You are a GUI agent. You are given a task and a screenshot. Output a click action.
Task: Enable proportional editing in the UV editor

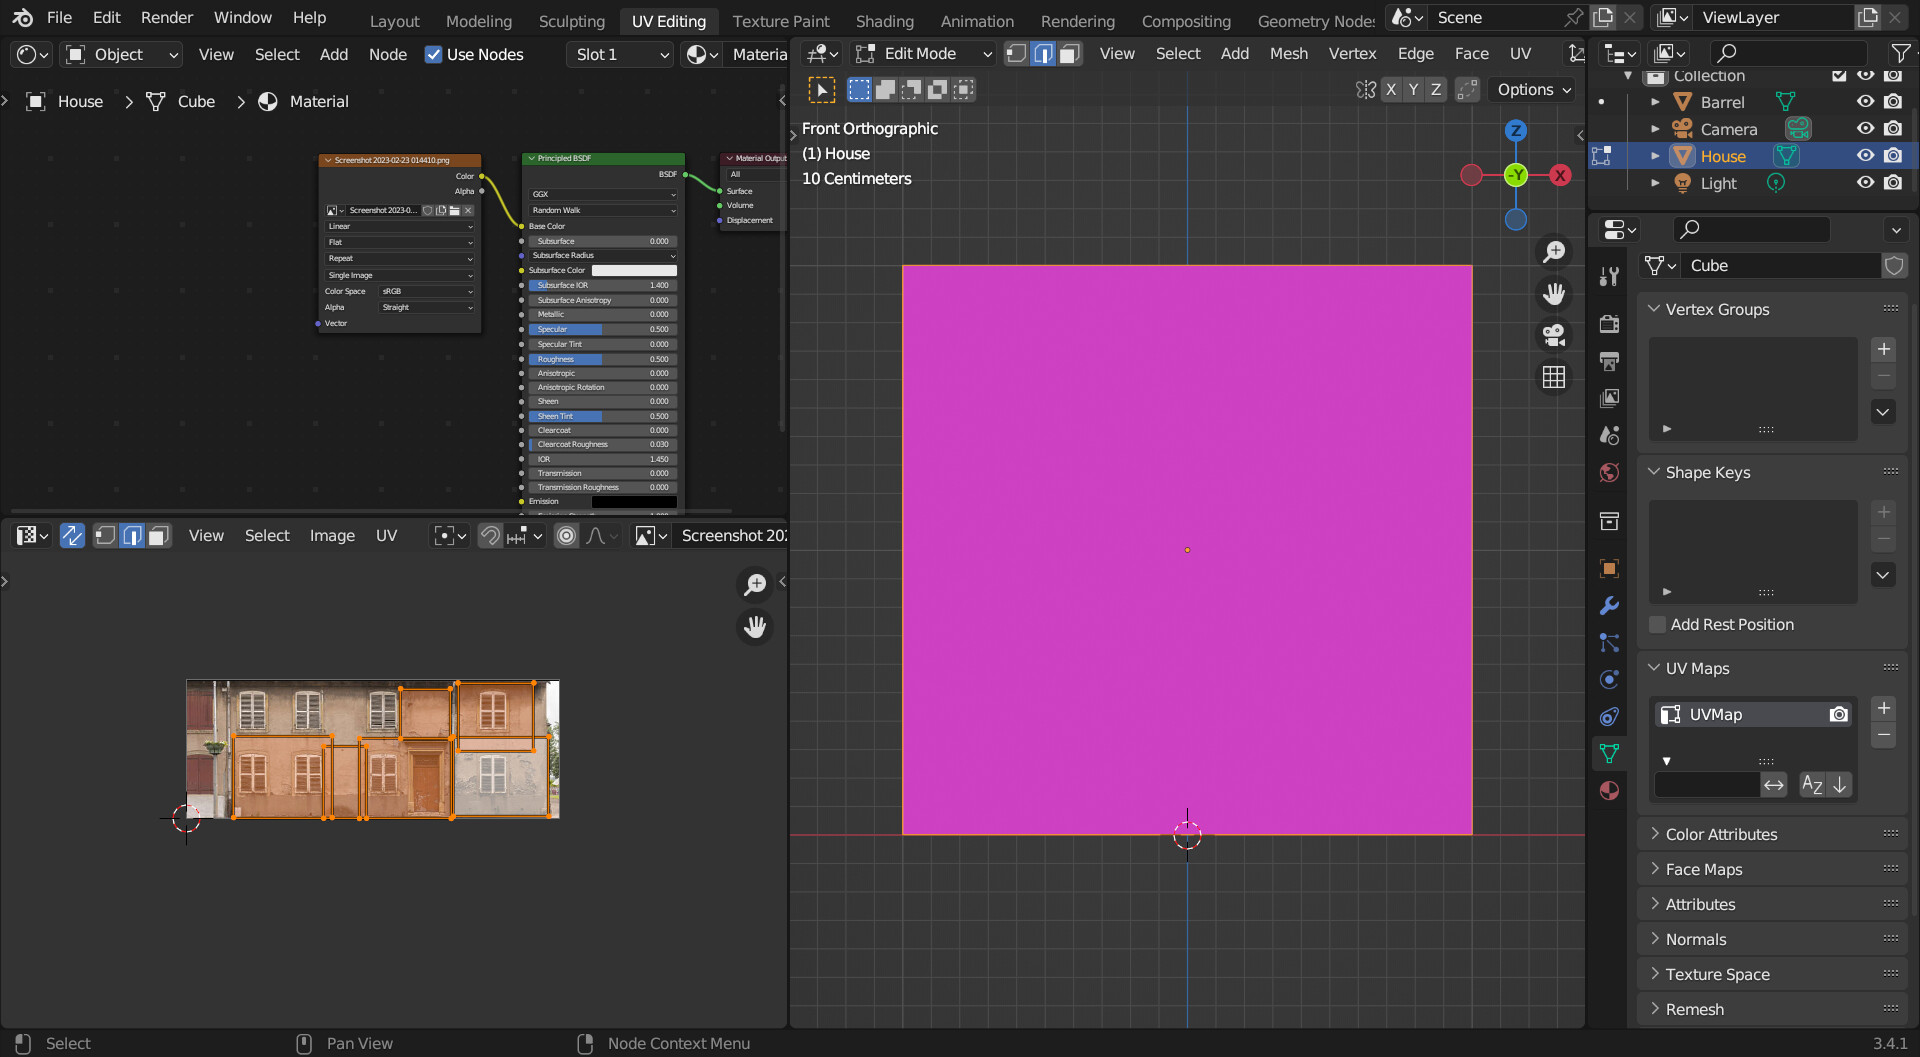[566, 535]
